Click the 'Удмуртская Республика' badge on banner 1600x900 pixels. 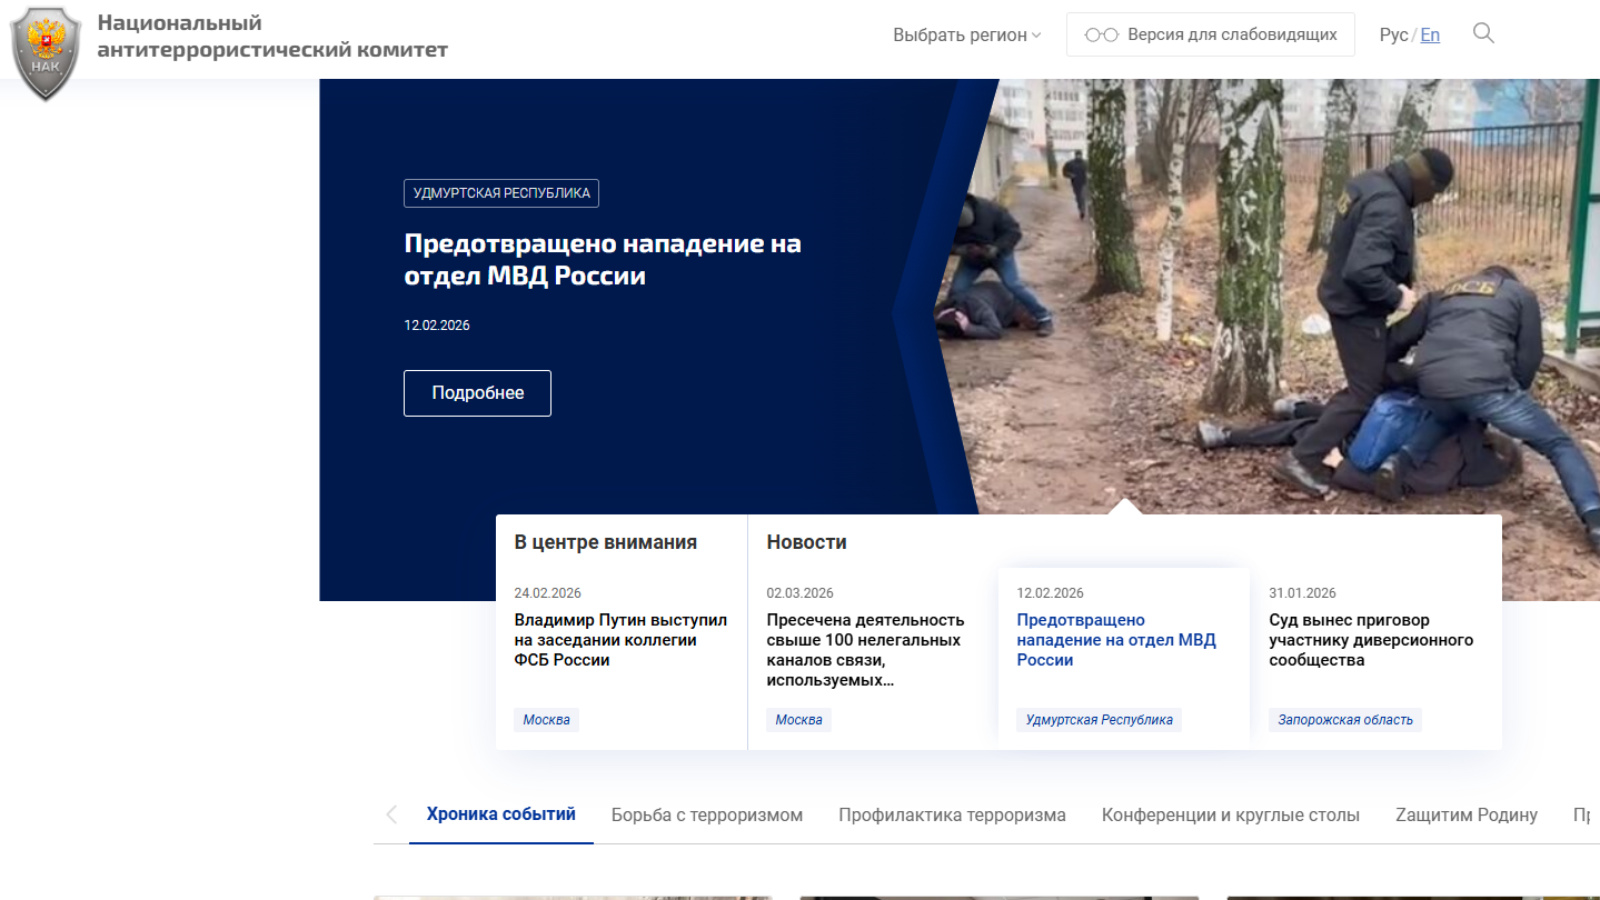coord(501,193)
